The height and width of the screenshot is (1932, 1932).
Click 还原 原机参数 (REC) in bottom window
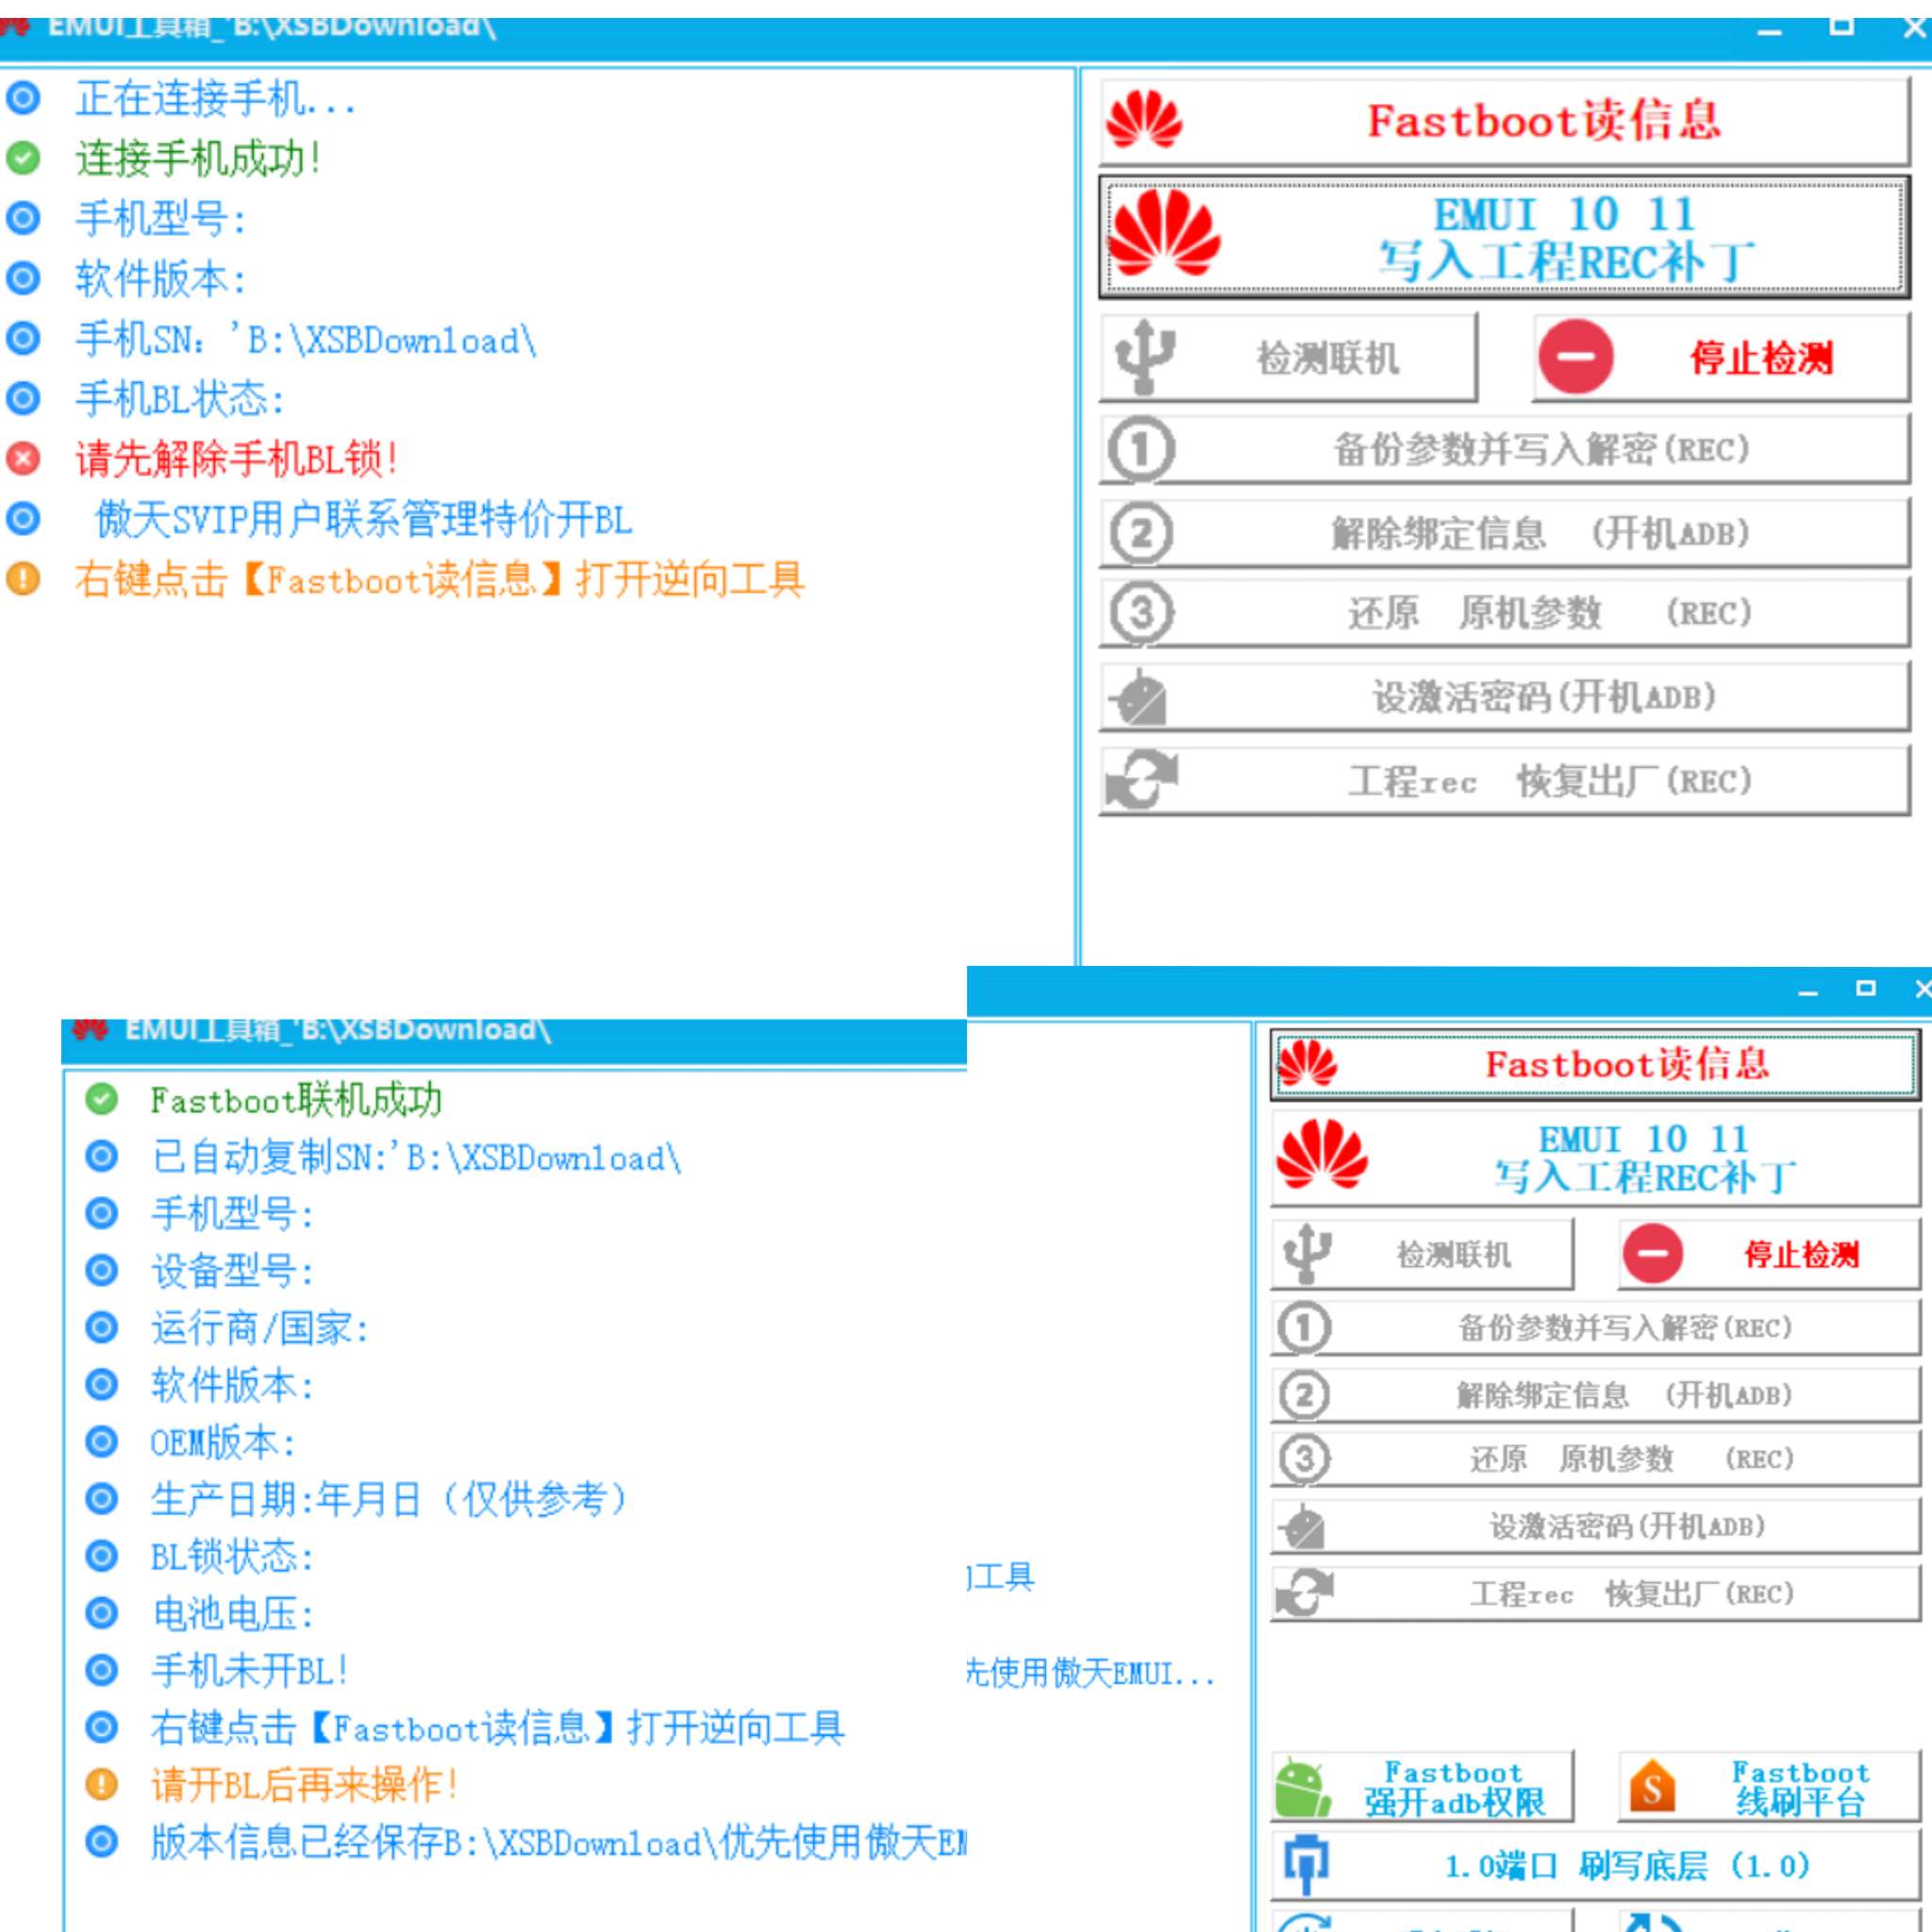(1595, 1459)
